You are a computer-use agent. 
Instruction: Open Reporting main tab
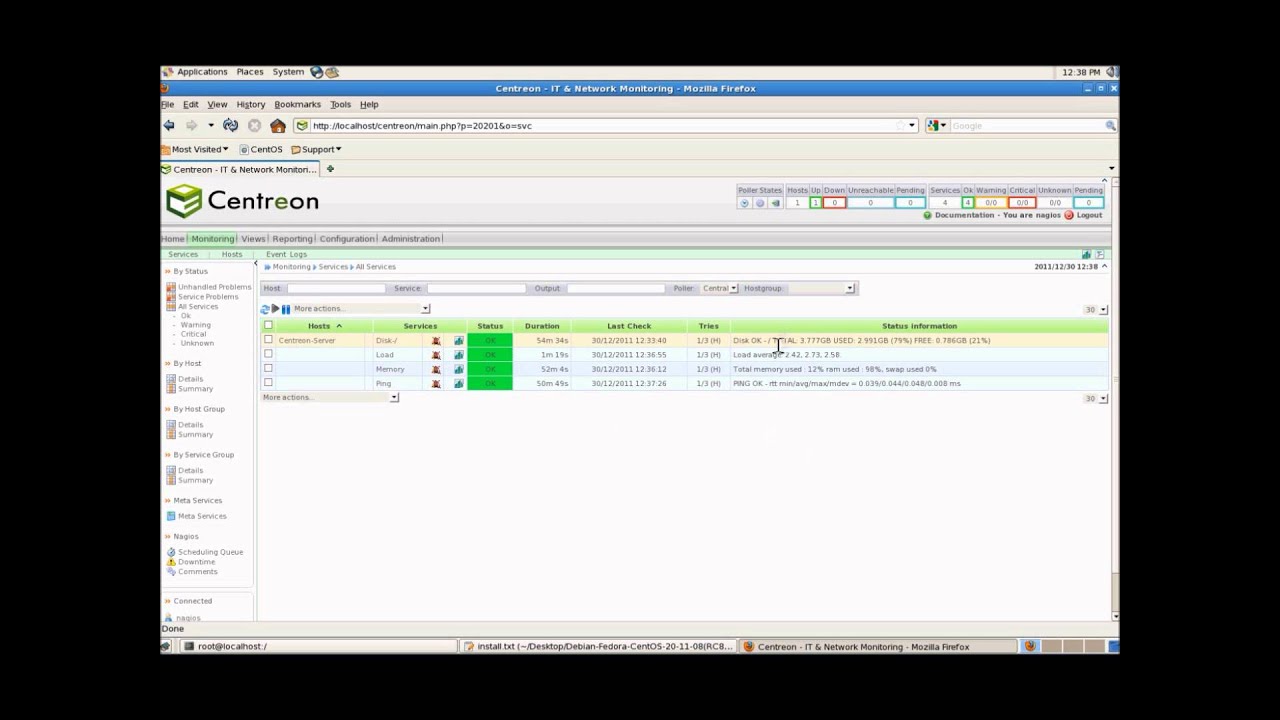coord(292,239)
